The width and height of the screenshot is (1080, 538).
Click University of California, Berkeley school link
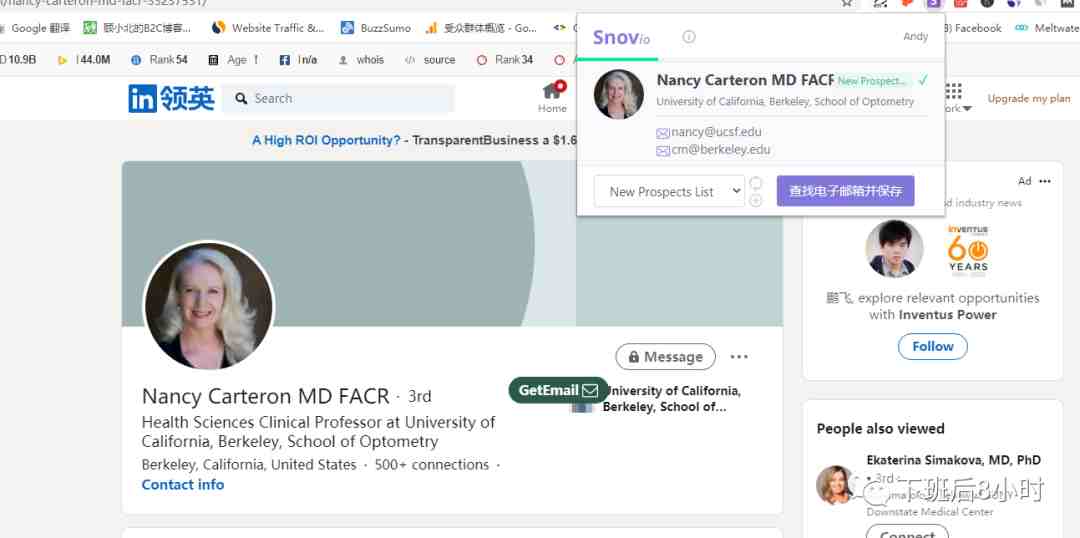(x=672, y=399)
